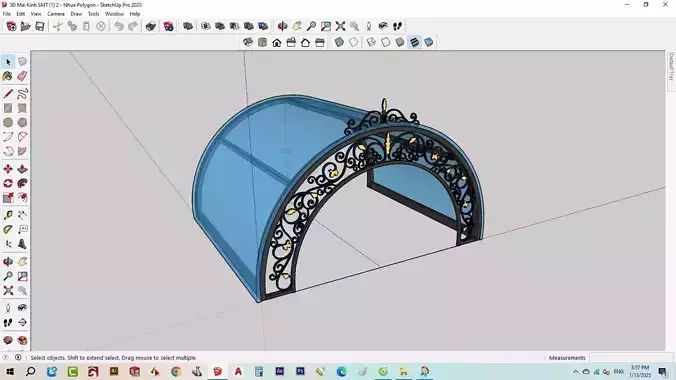Toggle Back Edges style
The image size is (676, 380).
tap(354, 42)
